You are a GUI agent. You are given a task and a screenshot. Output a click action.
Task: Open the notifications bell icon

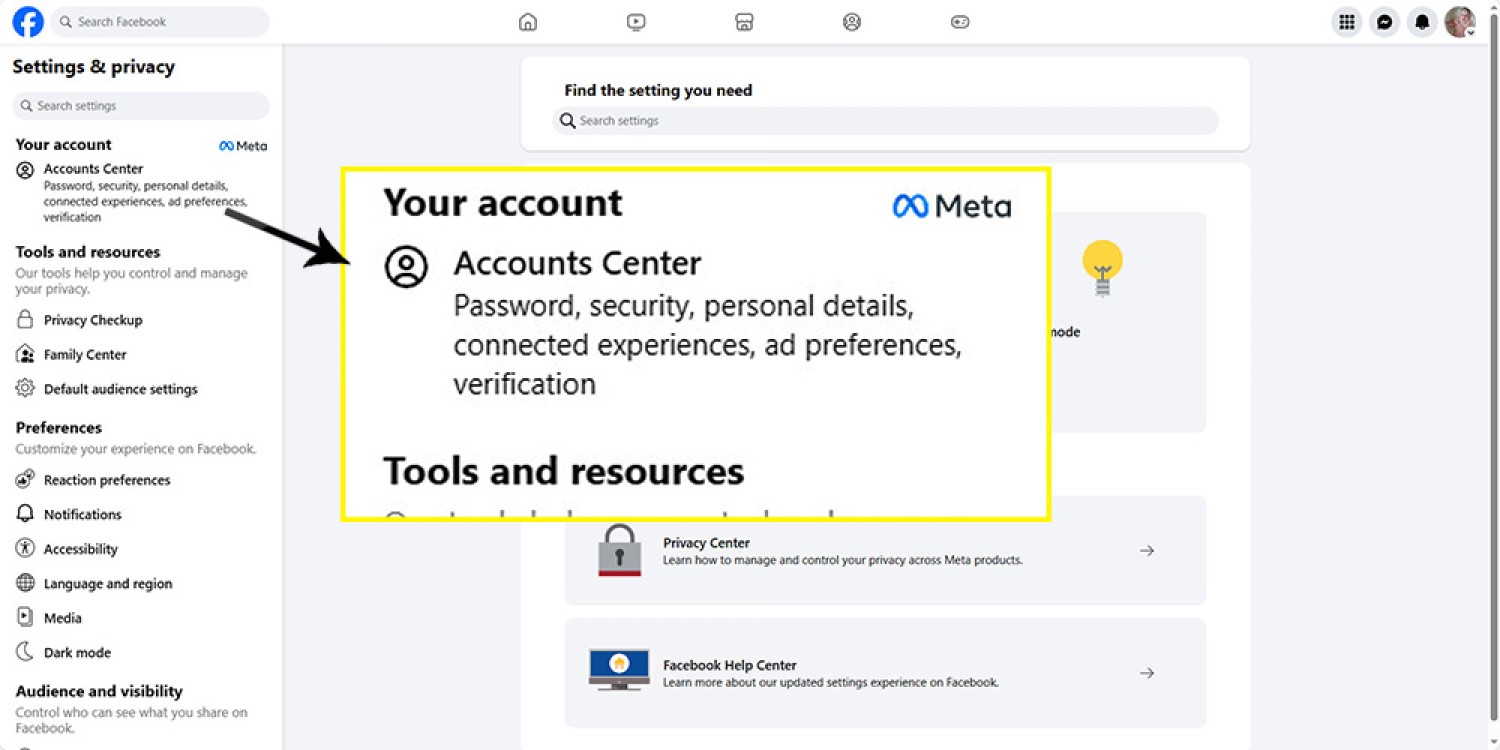point(1422,22)
